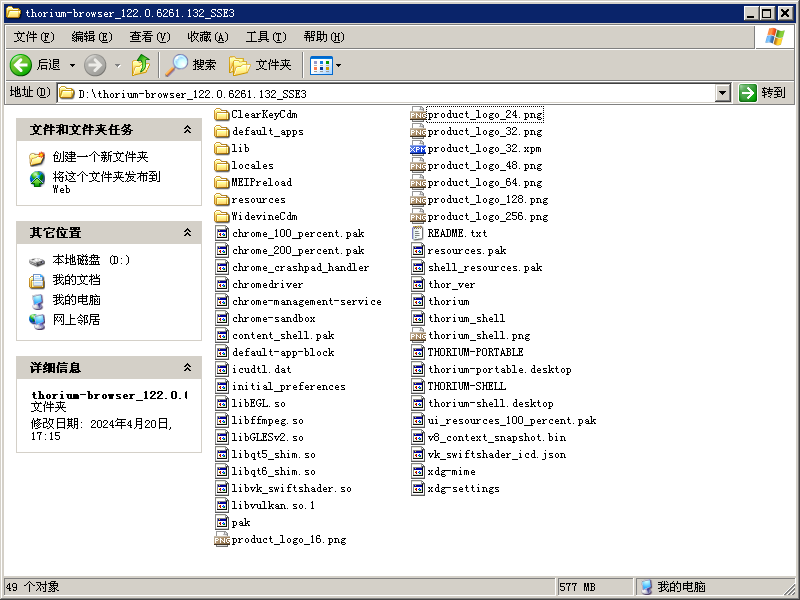Select chrome_100_percent.pak file icon
The image size is (800, 600).
[x=222, y=234]
